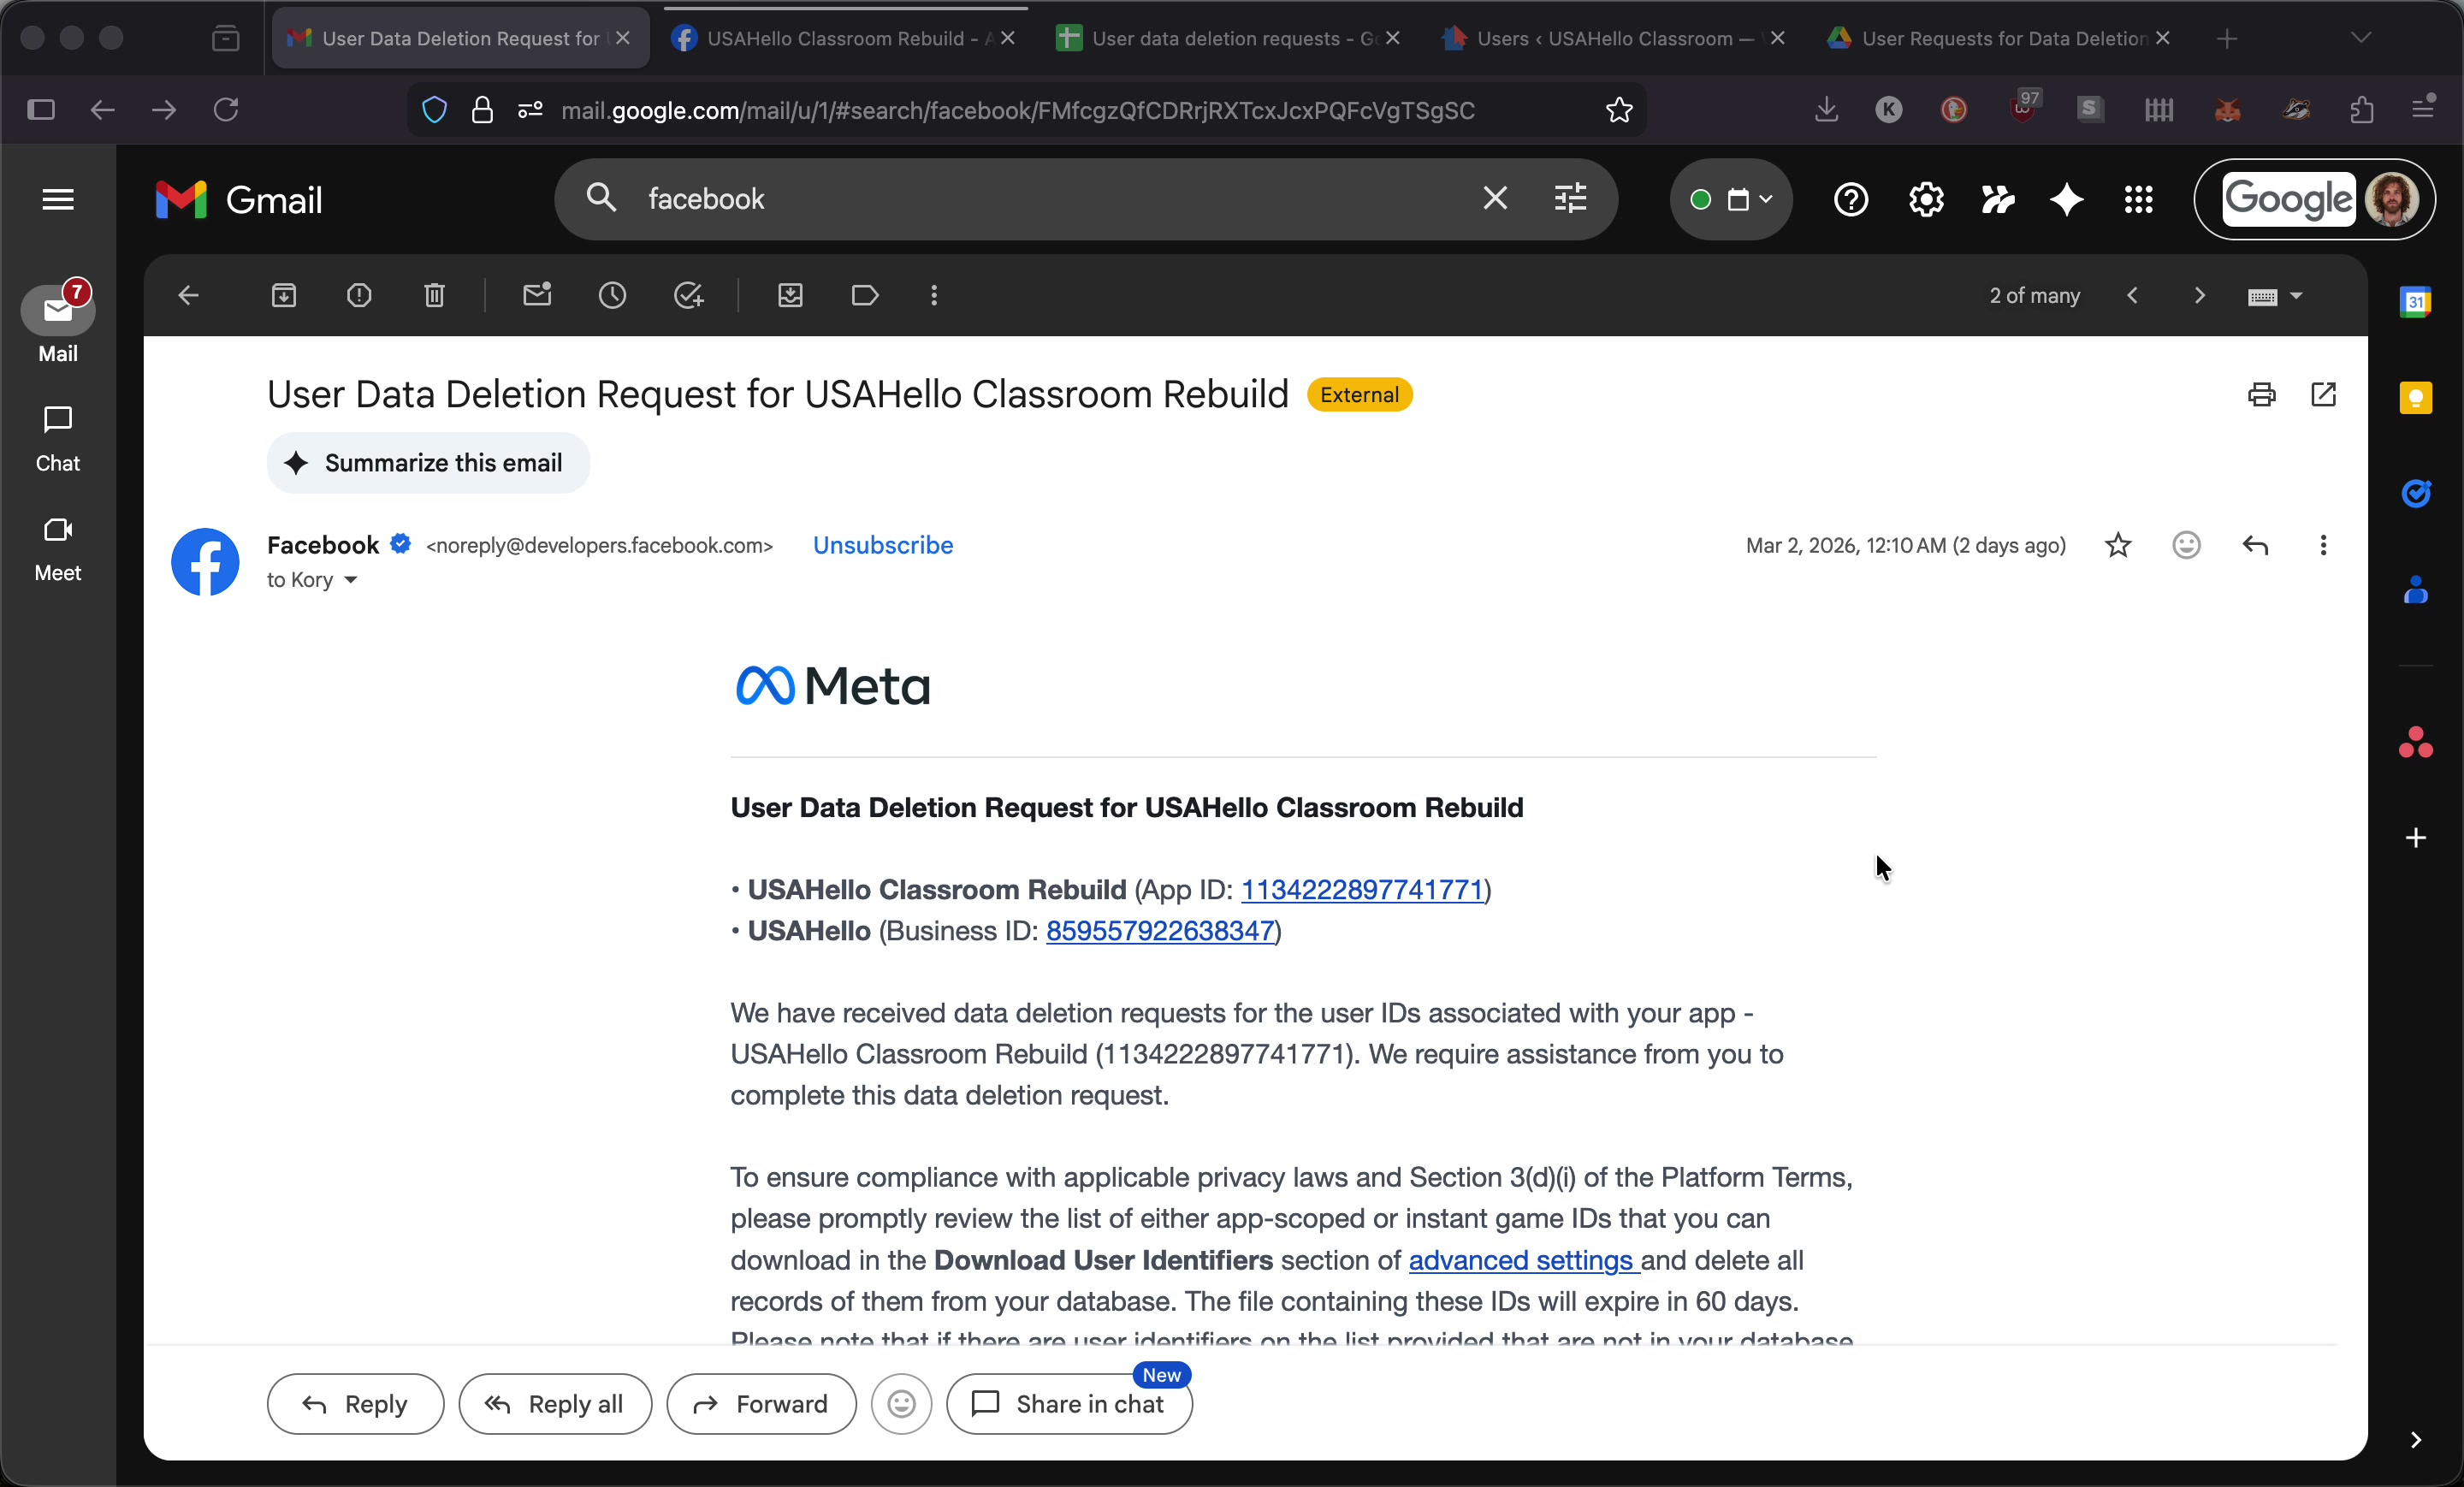Add this email to Tasks
Image resolution: width=2464 pixels, height=1487 pixels.
click(689, 296)
